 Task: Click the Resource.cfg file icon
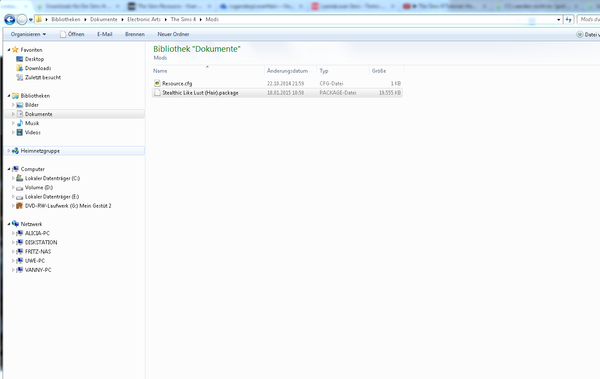pos(157,83)
